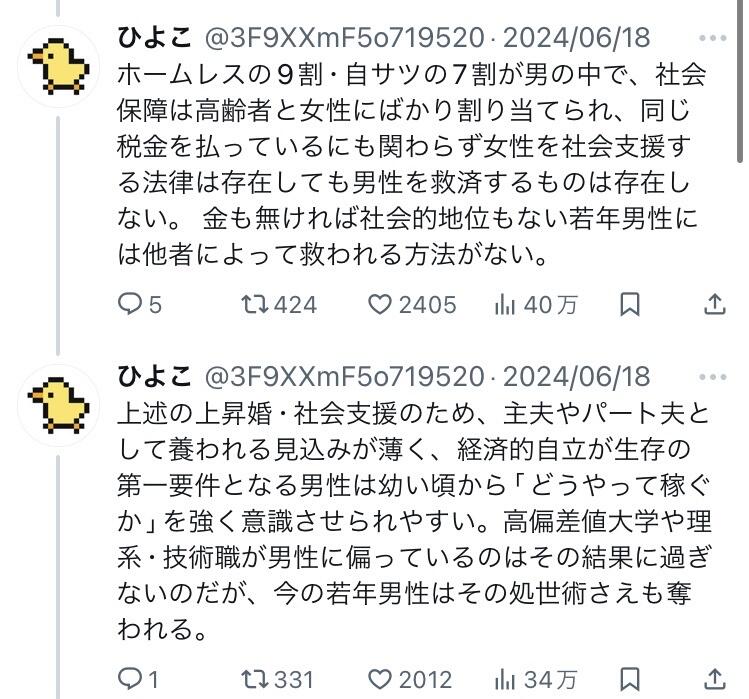749x699 pixels.
Task: Open more options menu on first tweet
Action: [713, 39]
